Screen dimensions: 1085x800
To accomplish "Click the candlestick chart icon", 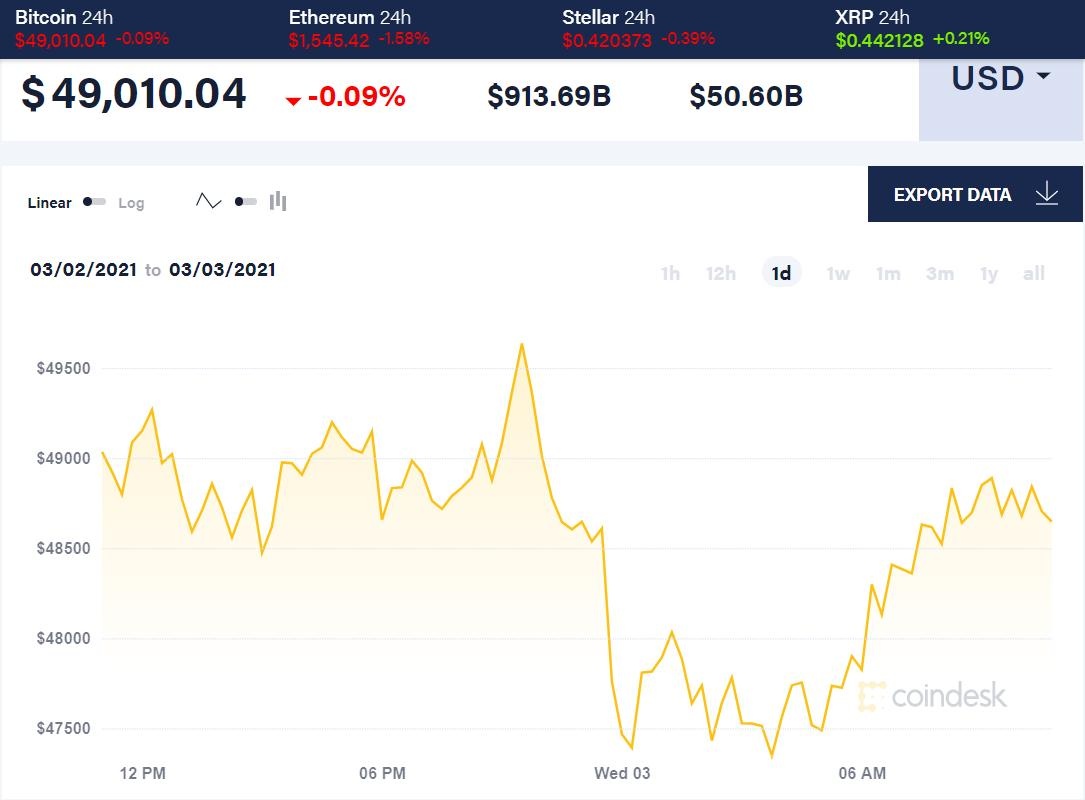I will coord(278,201).
